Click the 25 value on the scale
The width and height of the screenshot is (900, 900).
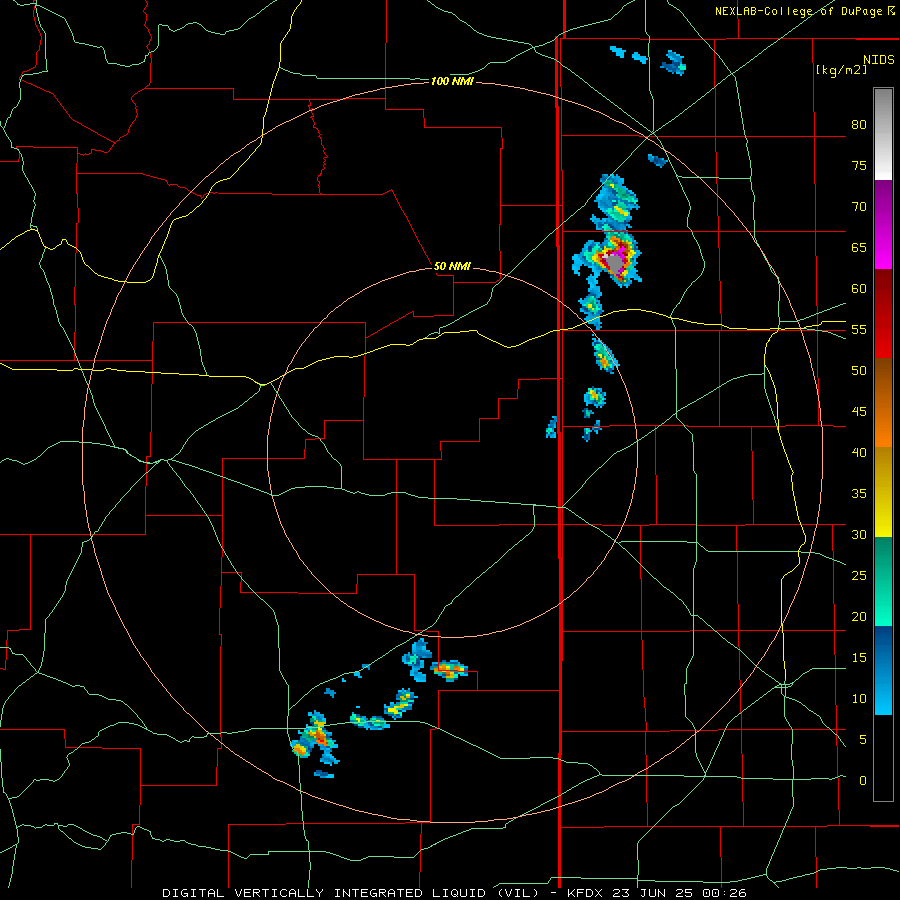(x=859, y=576)
